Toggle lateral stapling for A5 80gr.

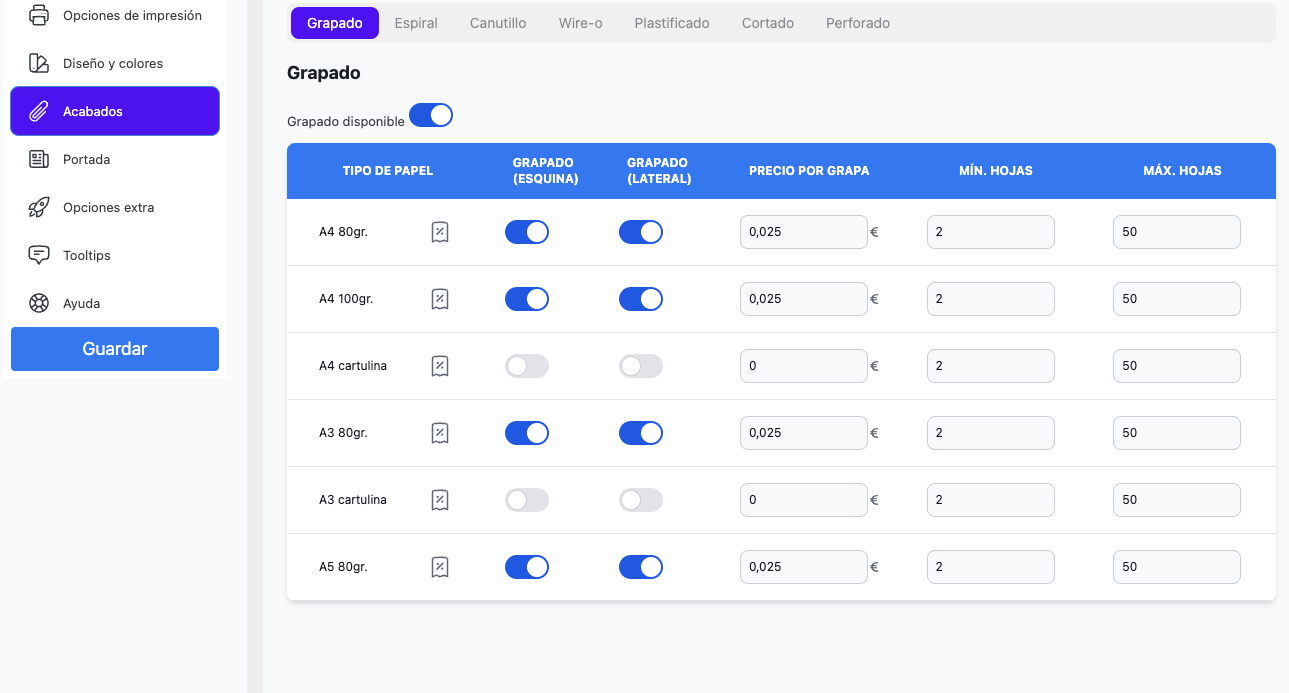(x=641, y=567)
